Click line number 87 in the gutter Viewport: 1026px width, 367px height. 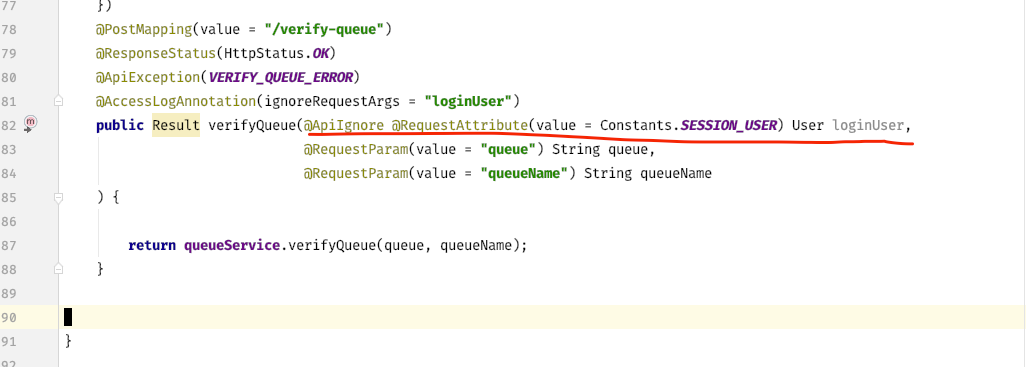point(9,245)
